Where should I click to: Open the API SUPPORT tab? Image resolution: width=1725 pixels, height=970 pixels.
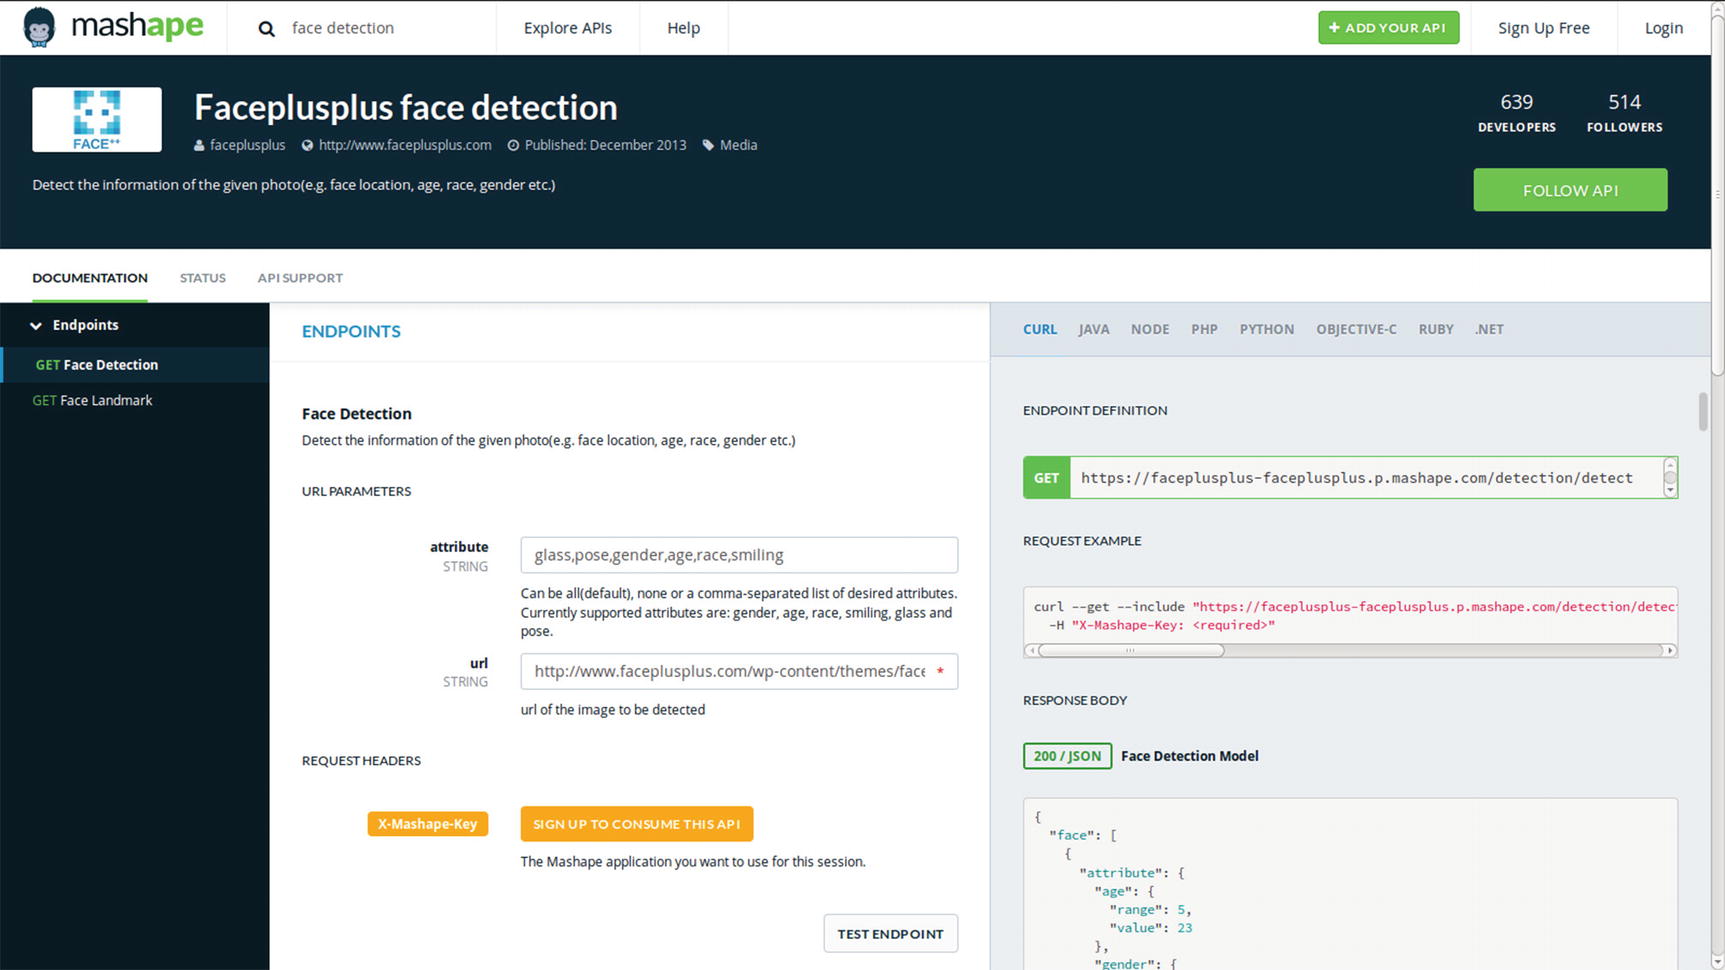[x=300, y=278]
